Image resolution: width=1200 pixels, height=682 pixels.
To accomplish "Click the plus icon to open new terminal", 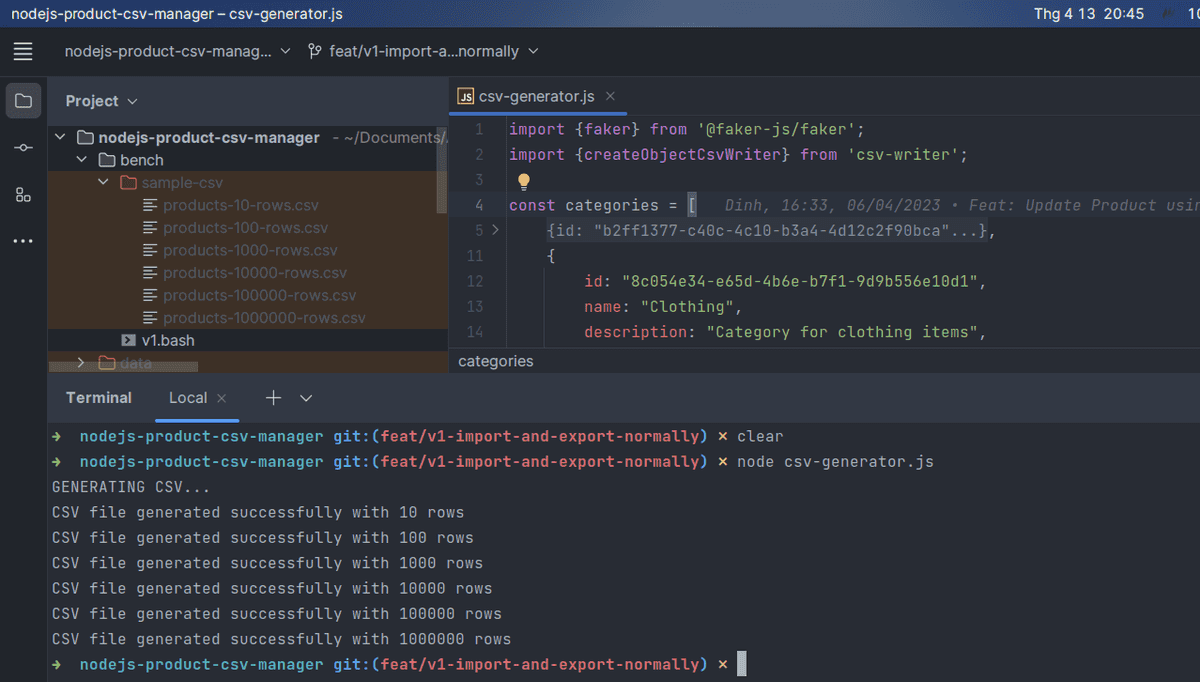I will click(273, 397).
